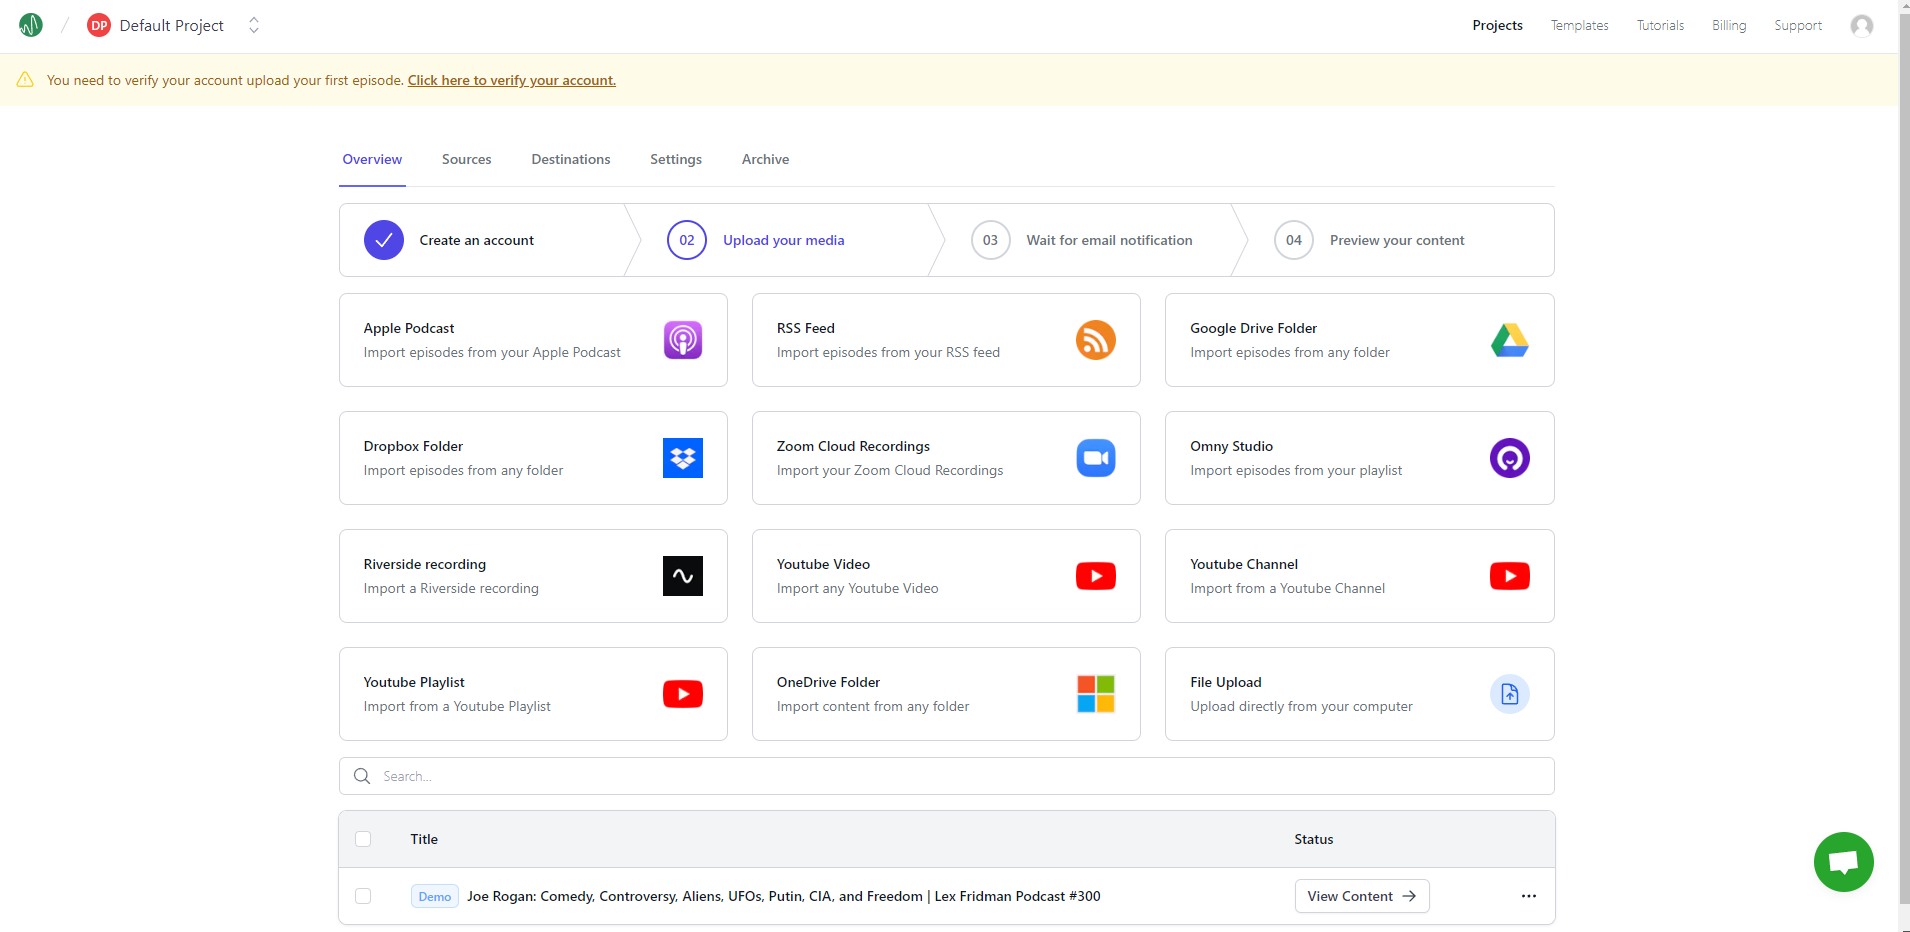
Task: Click the Dropbox icon
Action: tap(683, 458)
